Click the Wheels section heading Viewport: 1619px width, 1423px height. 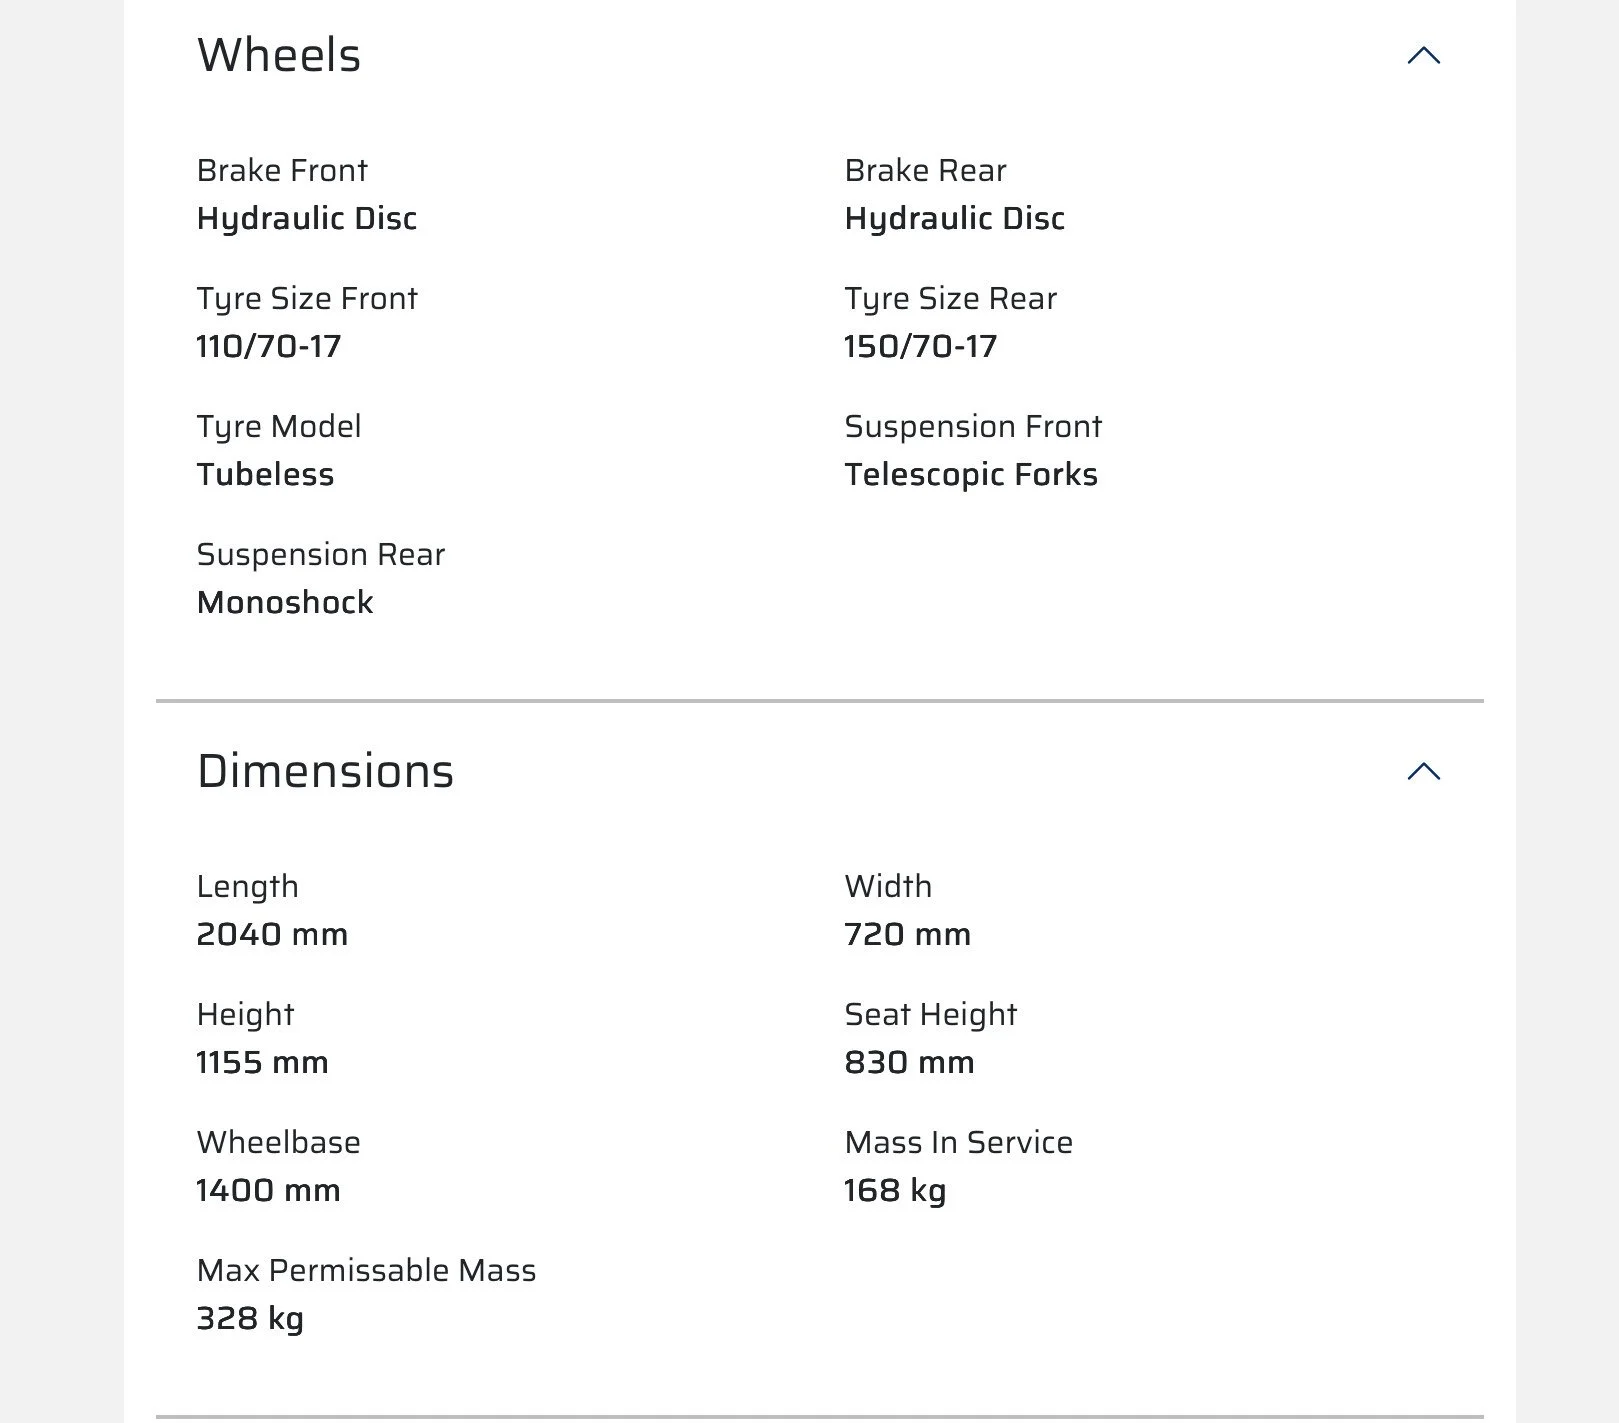pyautogui.click(x=279, y=55)
